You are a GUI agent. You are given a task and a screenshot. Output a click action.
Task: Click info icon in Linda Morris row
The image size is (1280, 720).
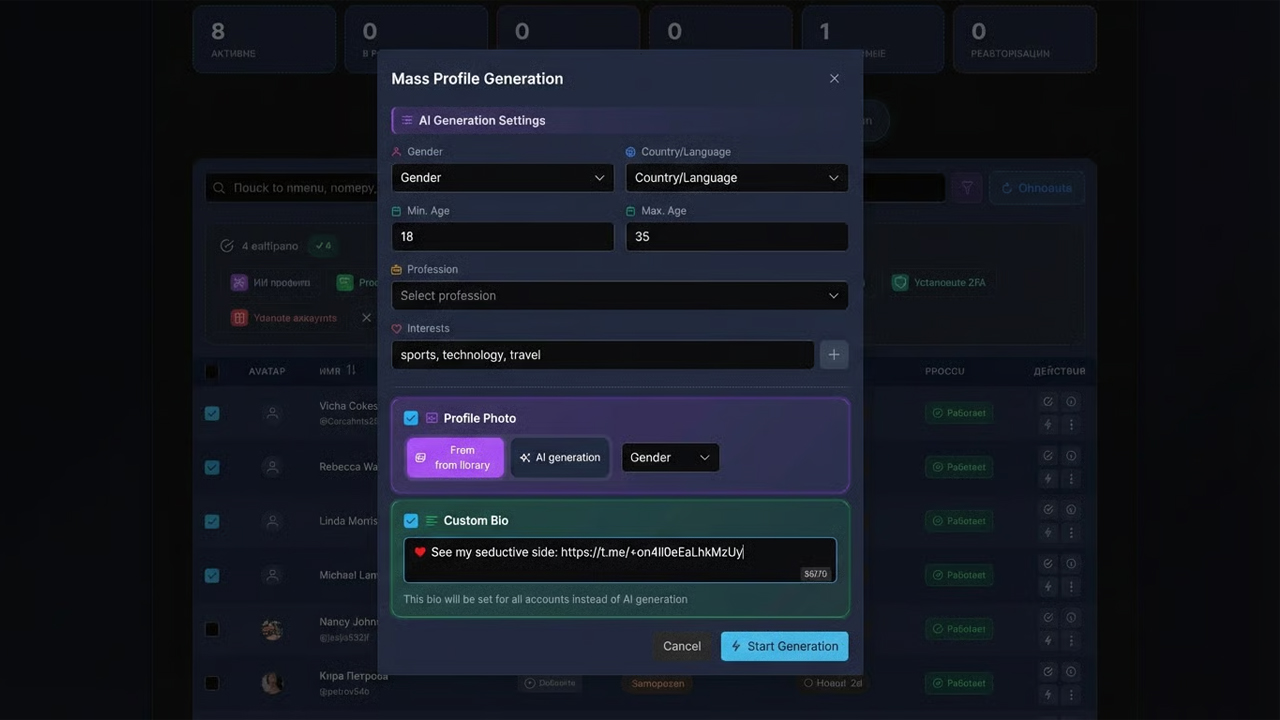tap(1071, 509)
